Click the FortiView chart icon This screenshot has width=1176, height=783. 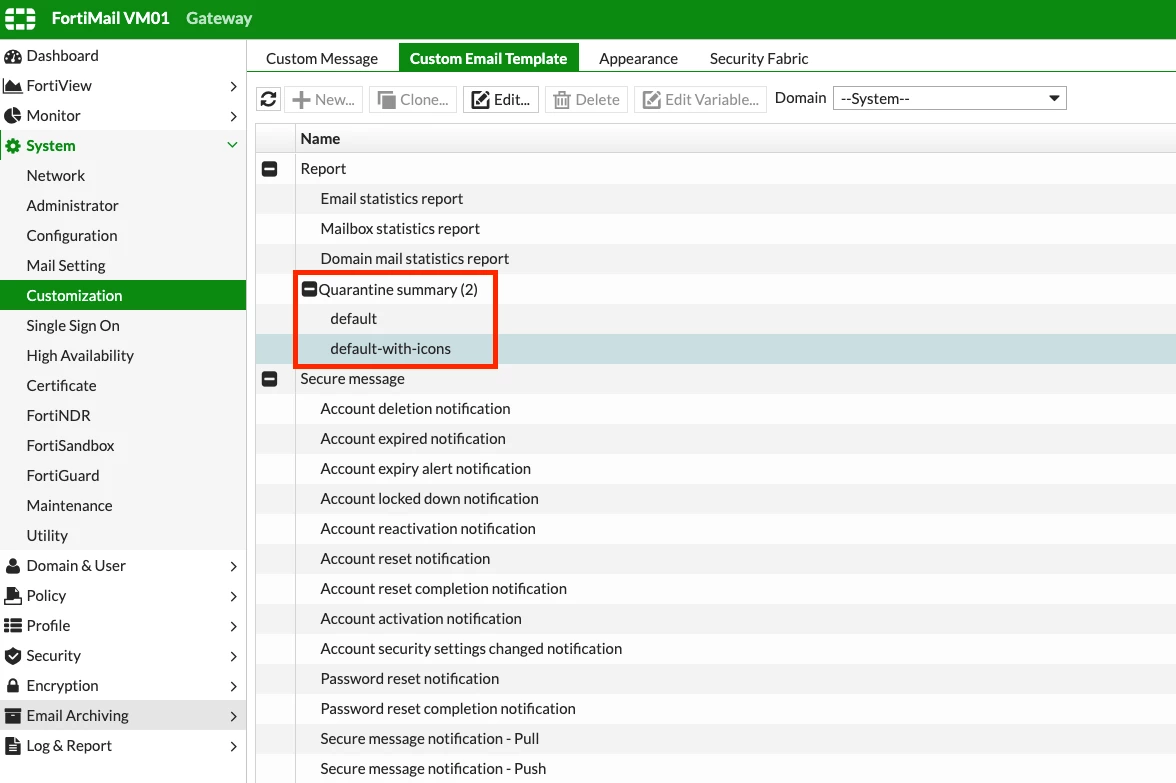click(x=13, y=86)
